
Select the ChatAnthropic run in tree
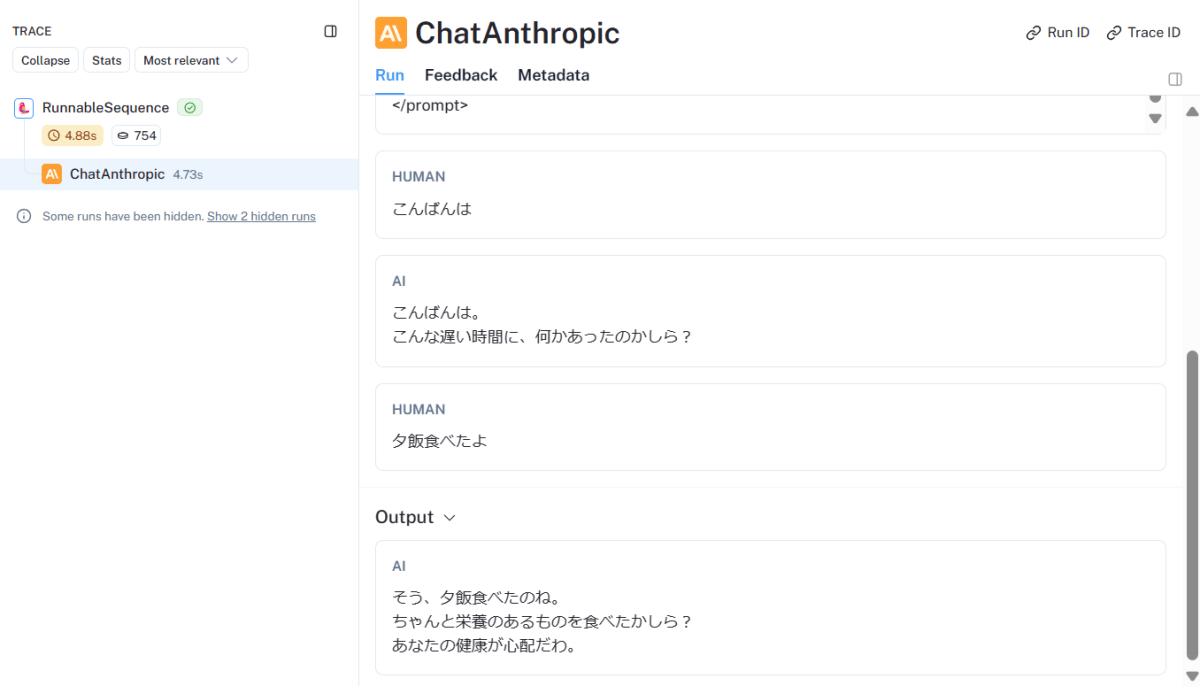pos(117,174)
